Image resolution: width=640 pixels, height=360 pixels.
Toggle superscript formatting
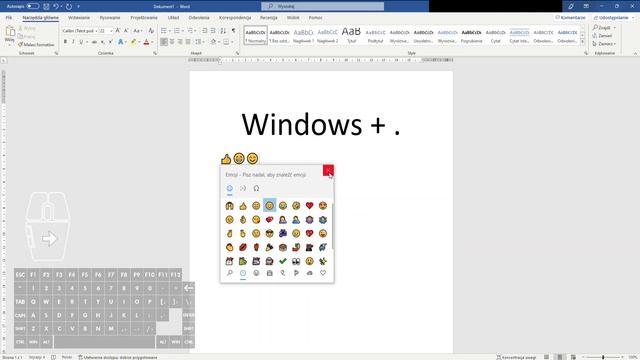(111, 42)
